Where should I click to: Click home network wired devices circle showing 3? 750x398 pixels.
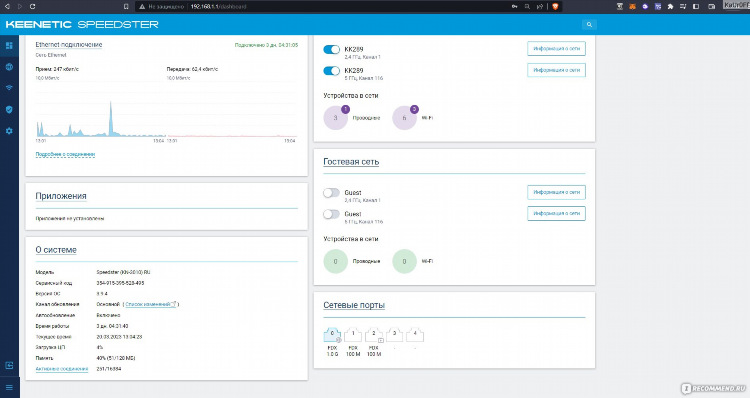click(x=336, y=118)
